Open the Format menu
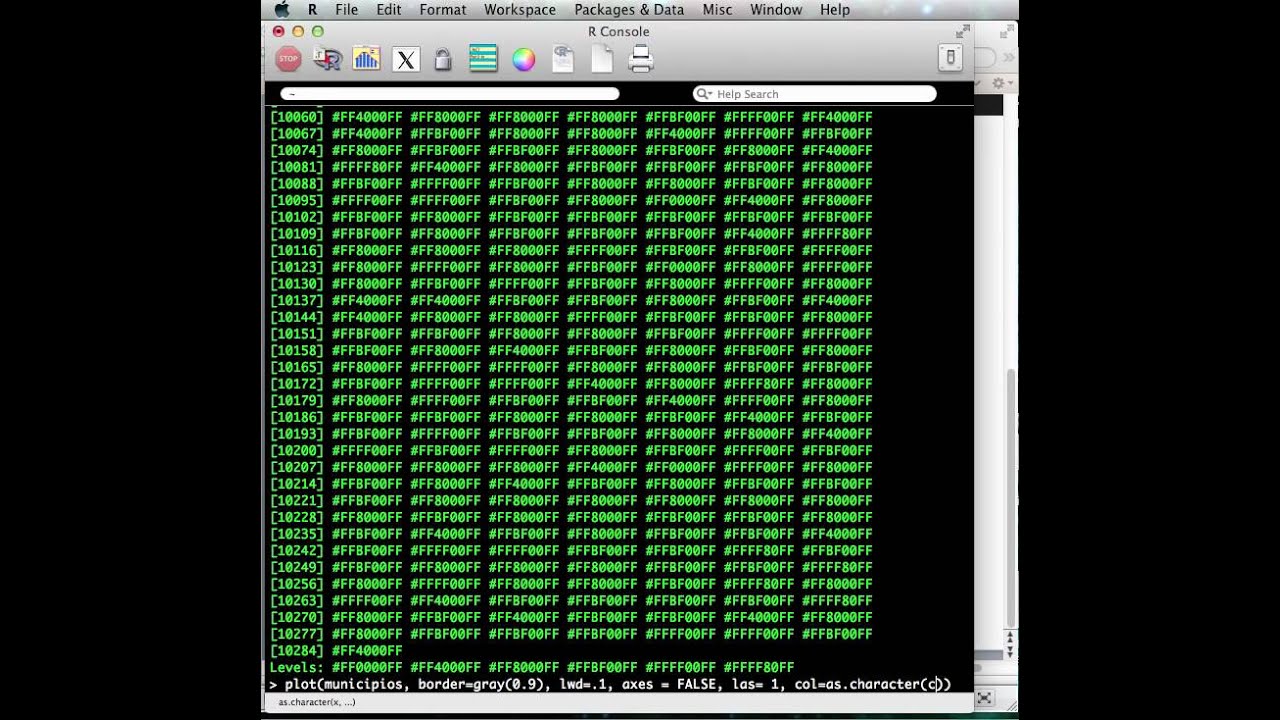The height and width of the screenshot is (720, 1280). click(443, 9)
